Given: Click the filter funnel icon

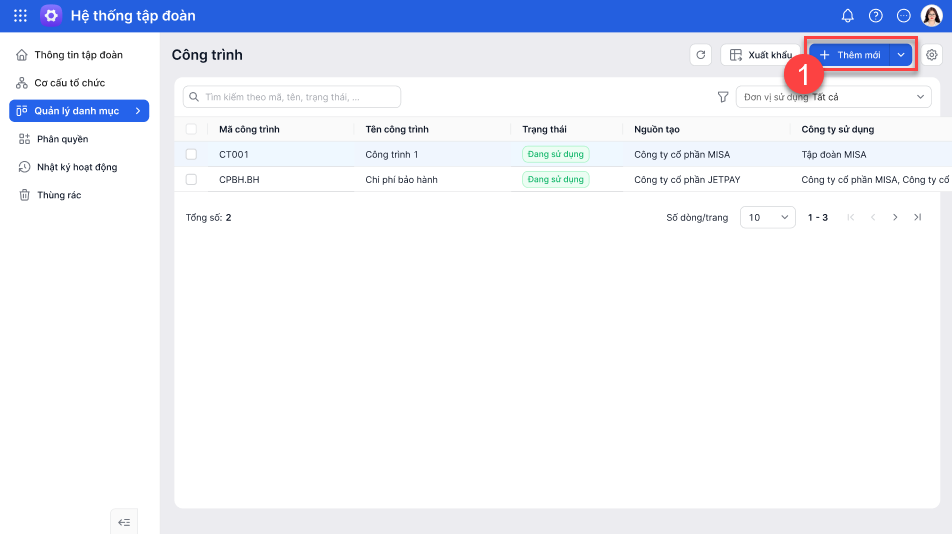Looking at the screenshot, I should coord(723,97).
